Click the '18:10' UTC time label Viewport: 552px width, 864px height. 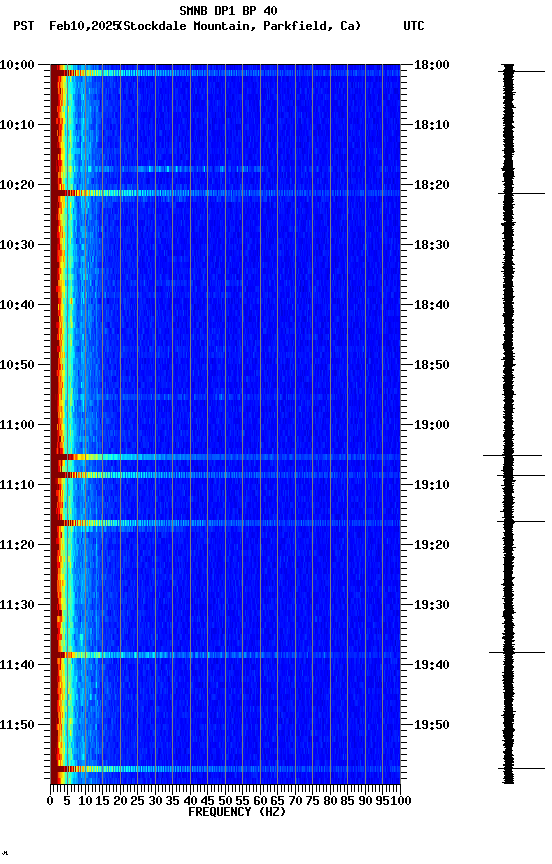click(432, 125)
